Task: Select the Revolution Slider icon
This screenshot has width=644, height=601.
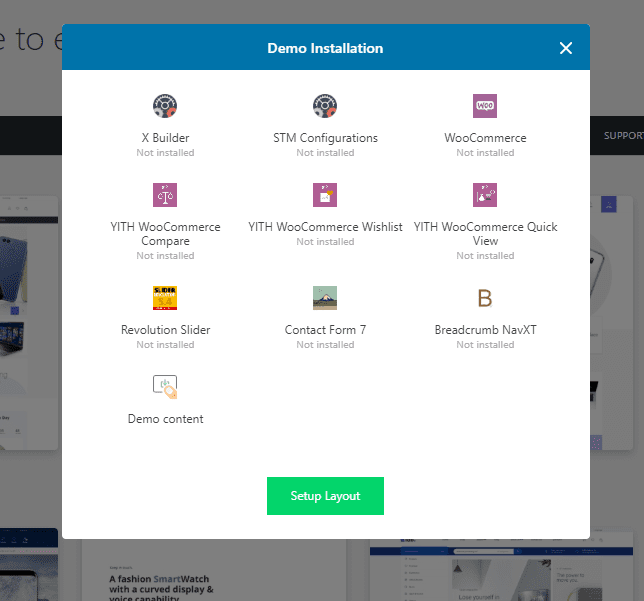Action: [x=165, y=298]
